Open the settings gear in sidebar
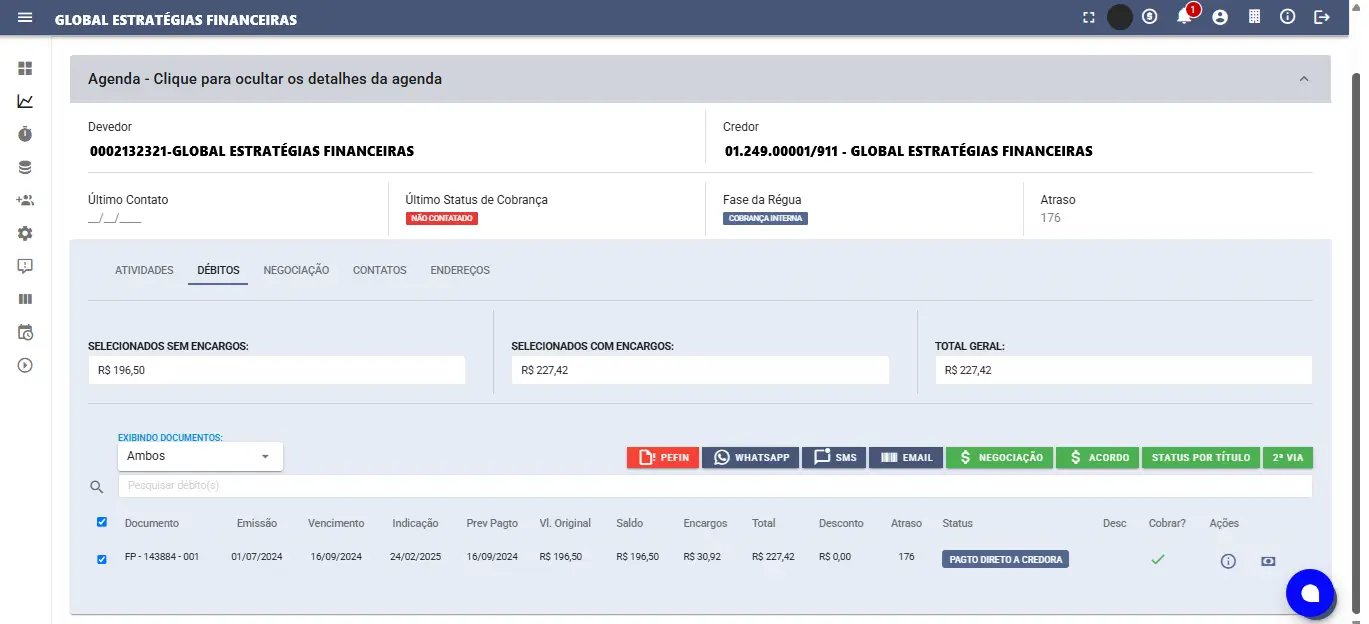Viewport: 1369px width, 624px height. click(25, 233)
